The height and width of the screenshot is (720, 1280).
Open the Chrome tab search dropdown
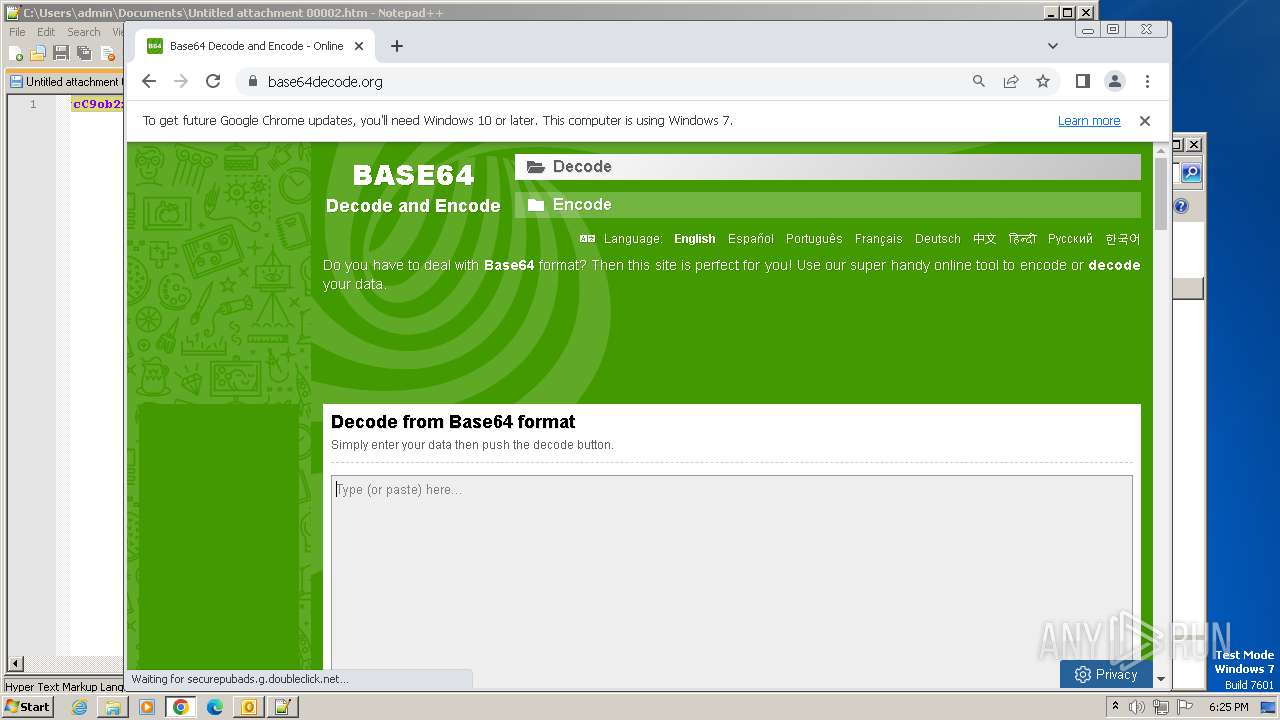click(1052, 46)
